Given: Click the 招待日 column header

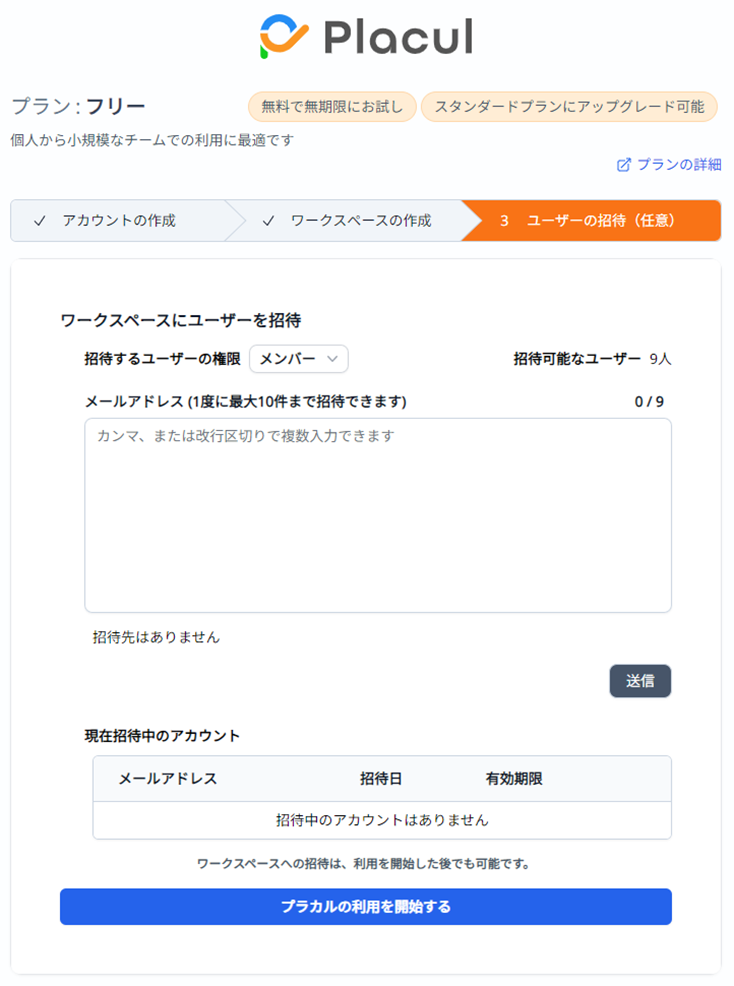Looking at the screenshot, I should pyautogui.click(x=381, y=779).
